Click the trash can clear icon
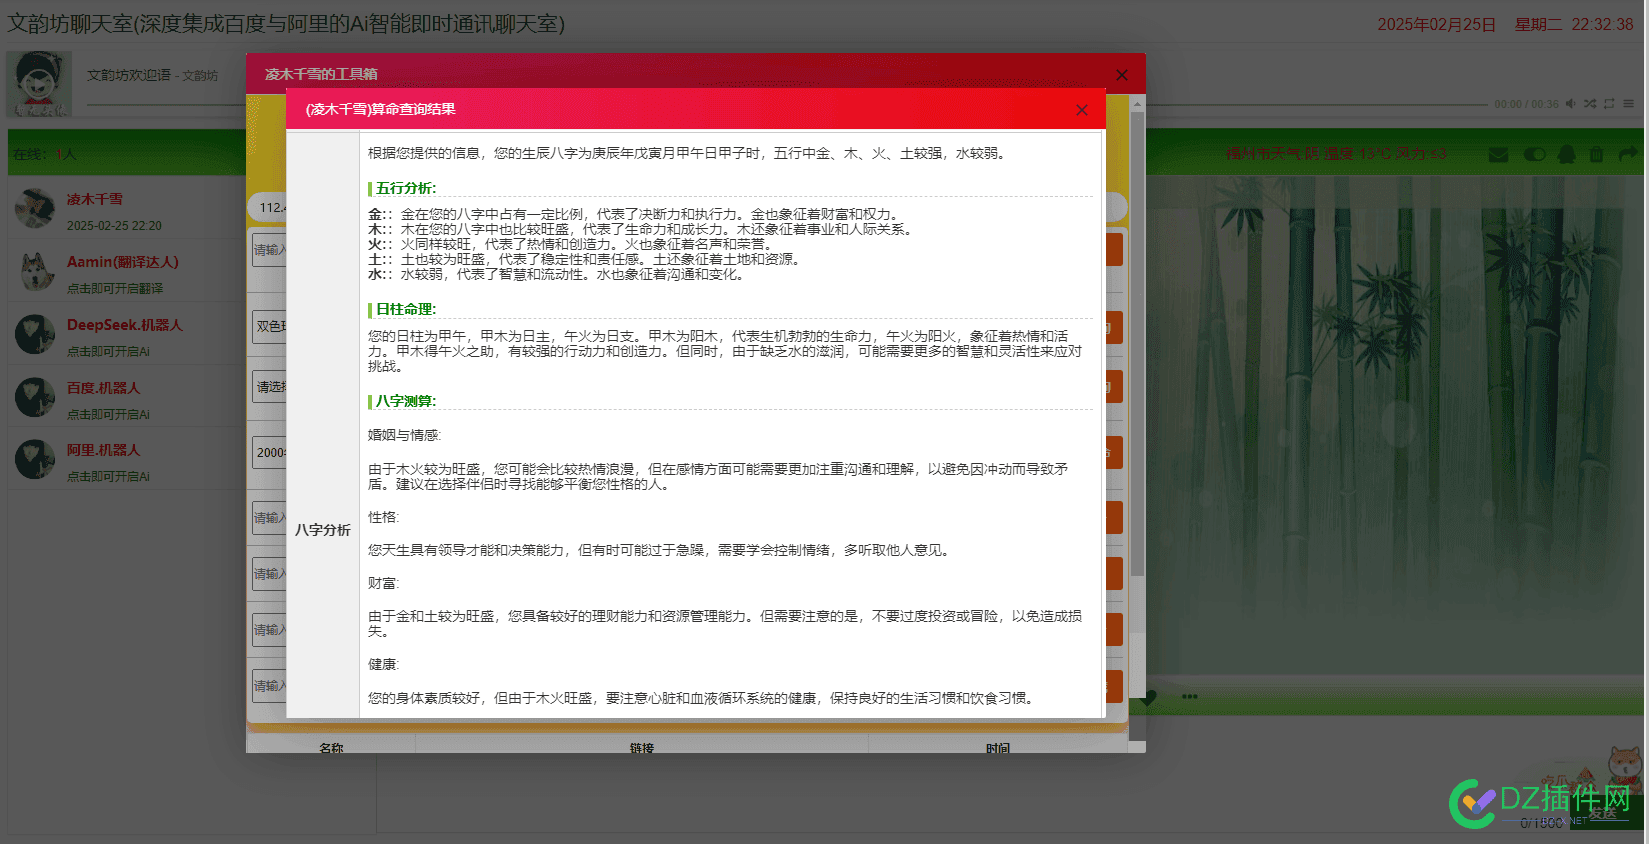 pyautogui.click(x=1596, y=154)
